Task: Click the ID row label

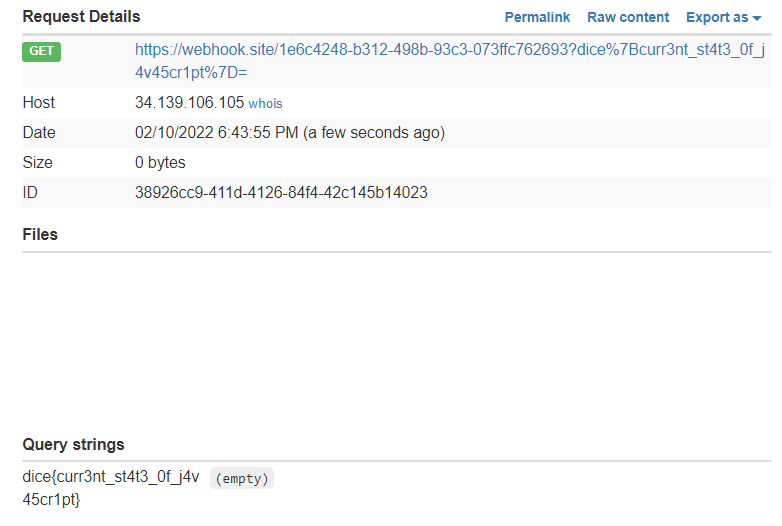Action: click(30, 193)
